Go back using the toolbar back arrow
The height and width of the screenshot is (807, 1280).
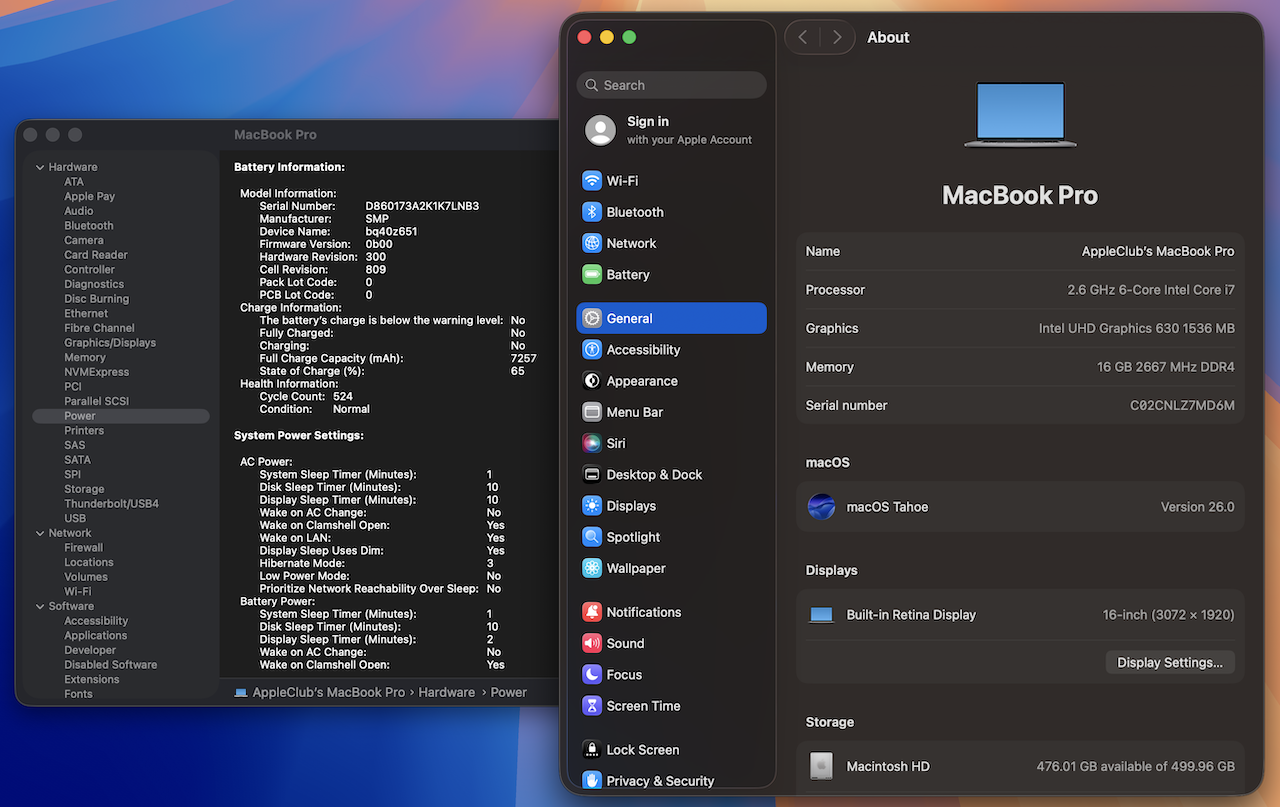[x=803, y=38]
